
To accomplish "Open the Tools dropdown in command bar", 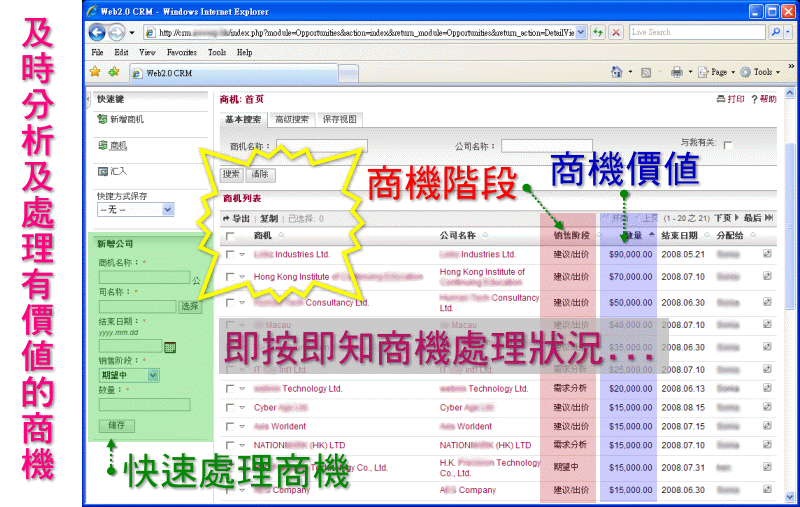I will click(760, 72).
